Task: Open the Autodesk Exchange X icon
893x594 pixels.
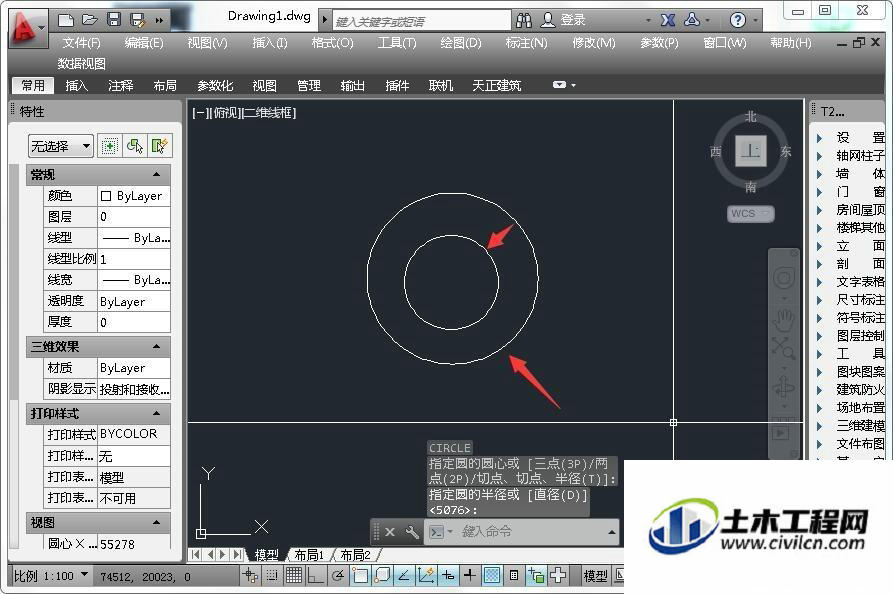Action: tap(667, 21)
